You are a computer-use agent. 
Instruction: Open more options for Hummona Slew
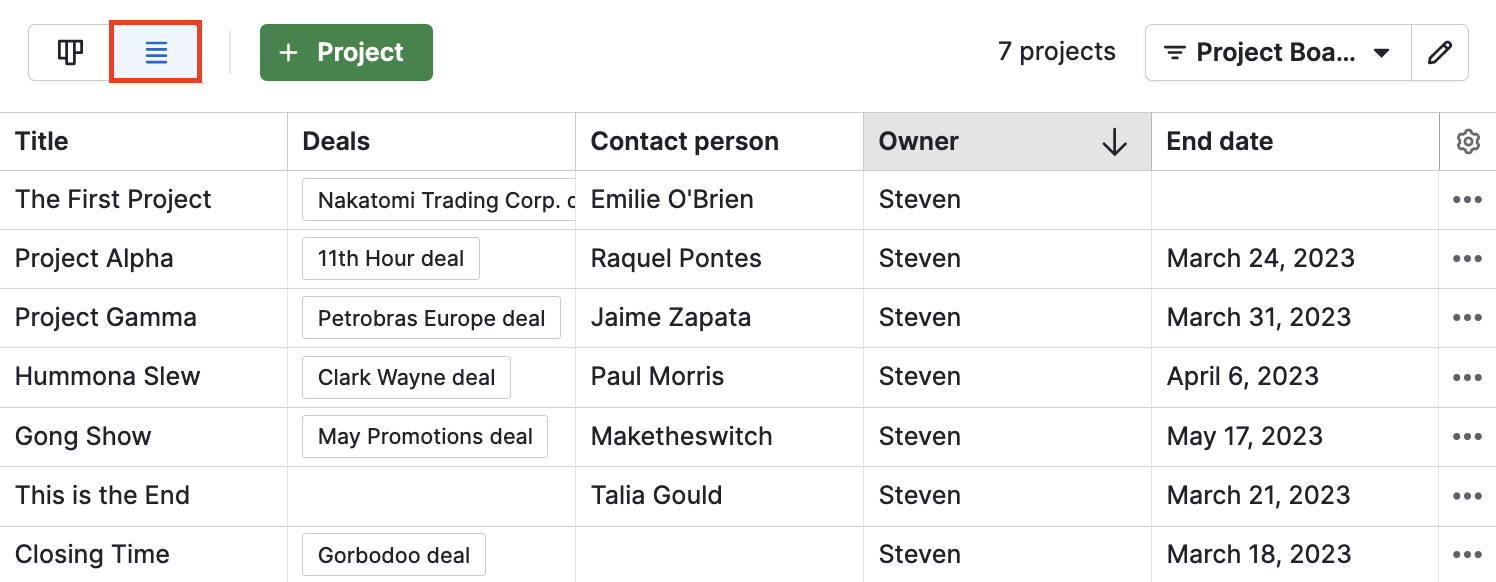[x=1467, y=377]
